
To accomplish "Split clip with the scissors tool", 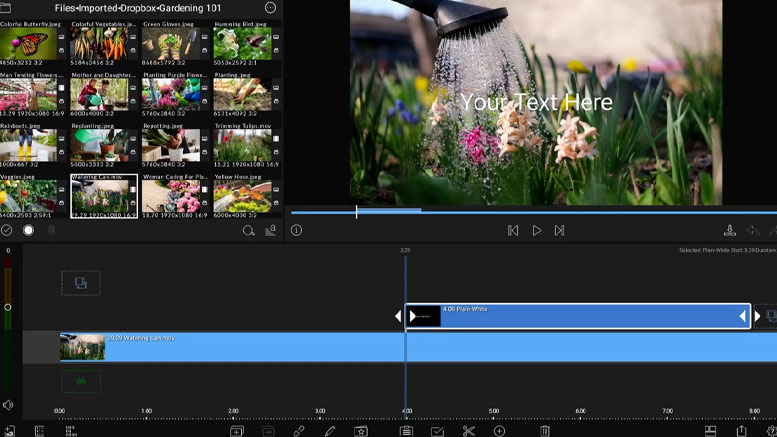I will [468, 431].
